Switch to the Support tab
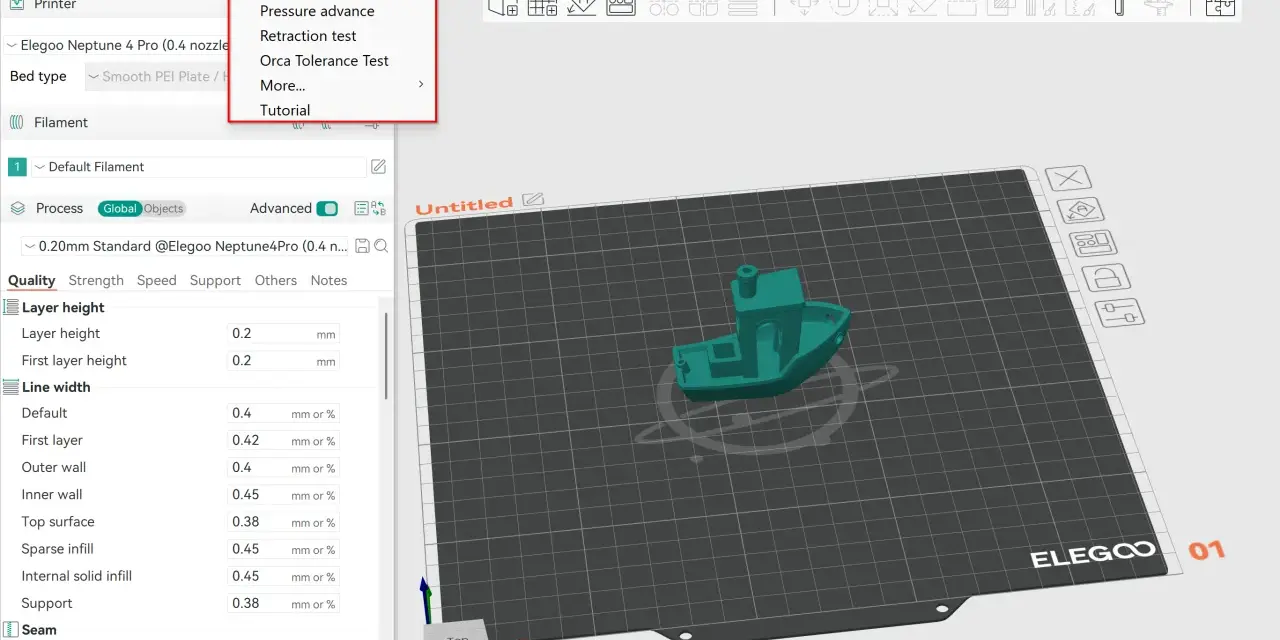This screenshot has height=640, width=1280. coord(215,281)
